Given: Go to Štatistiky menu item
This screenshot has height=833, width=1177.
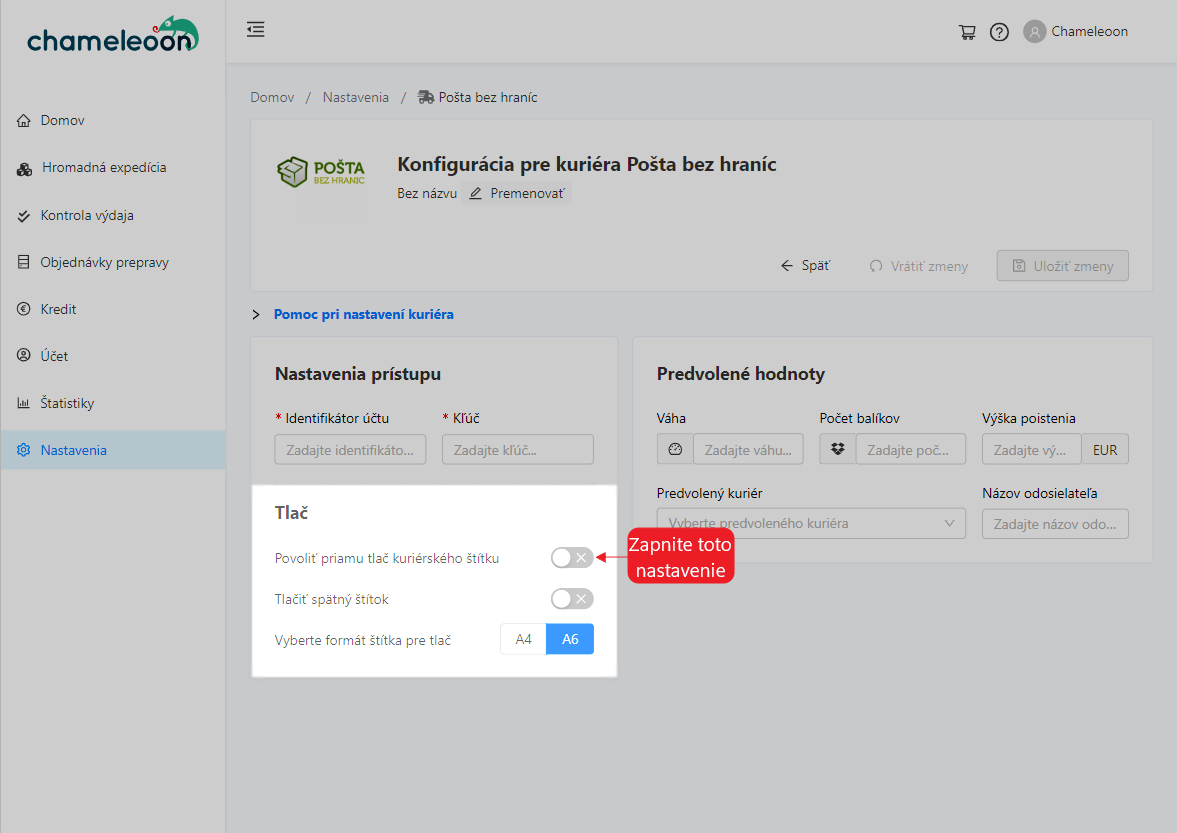Looking at the screenshot, I should [67, 403].
